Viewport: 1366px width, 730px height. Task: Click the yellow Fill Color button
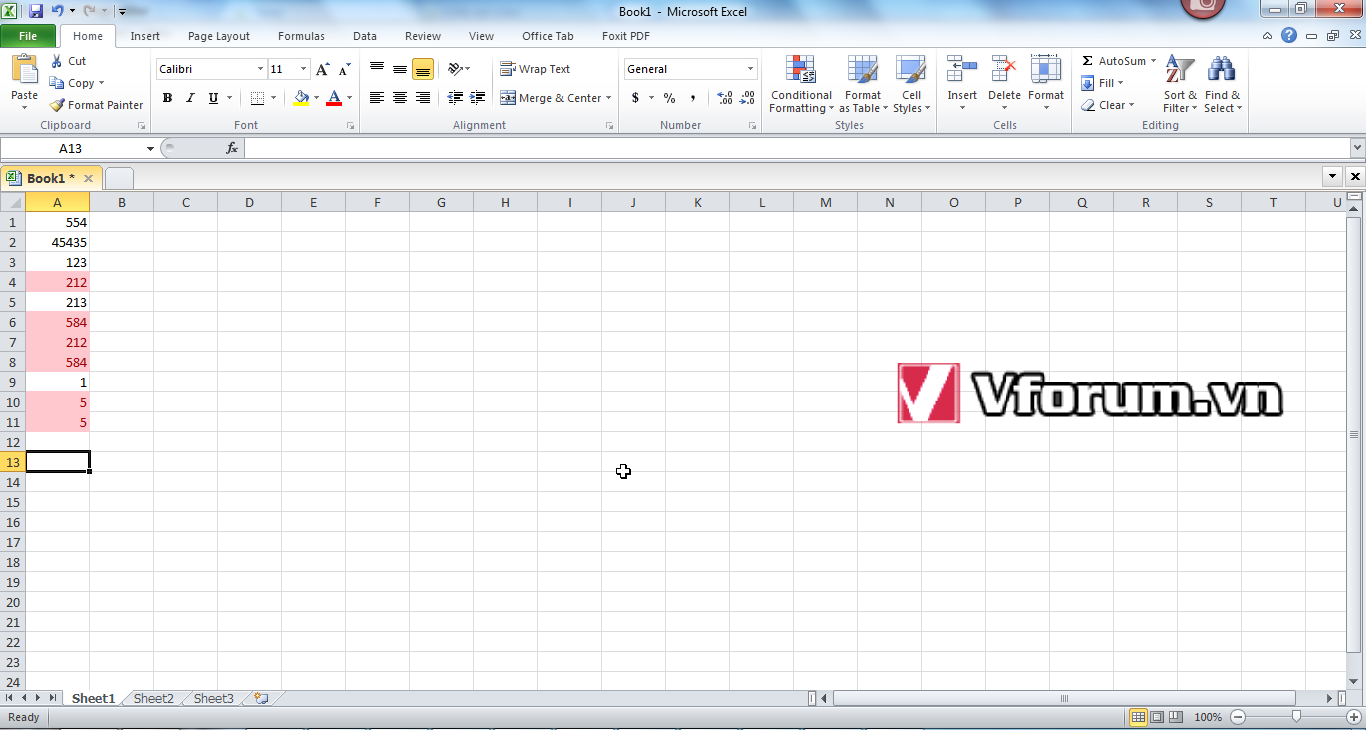point(301,98)
